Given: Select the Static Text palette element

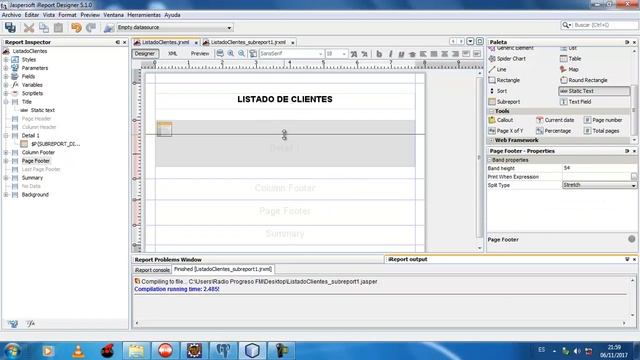Looking at the screenshot, I should point(594,91).
